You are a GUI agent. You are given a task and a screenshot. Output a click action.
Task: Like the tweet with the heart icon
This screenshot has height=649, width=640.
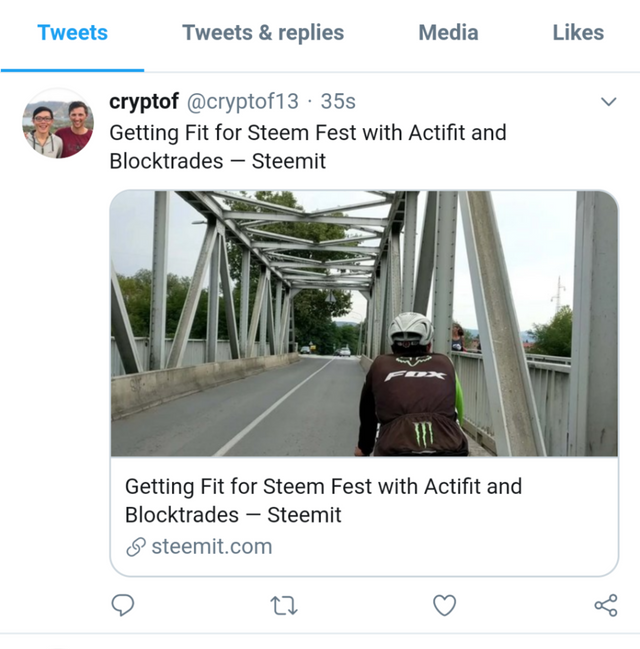[x=445, y=605]
